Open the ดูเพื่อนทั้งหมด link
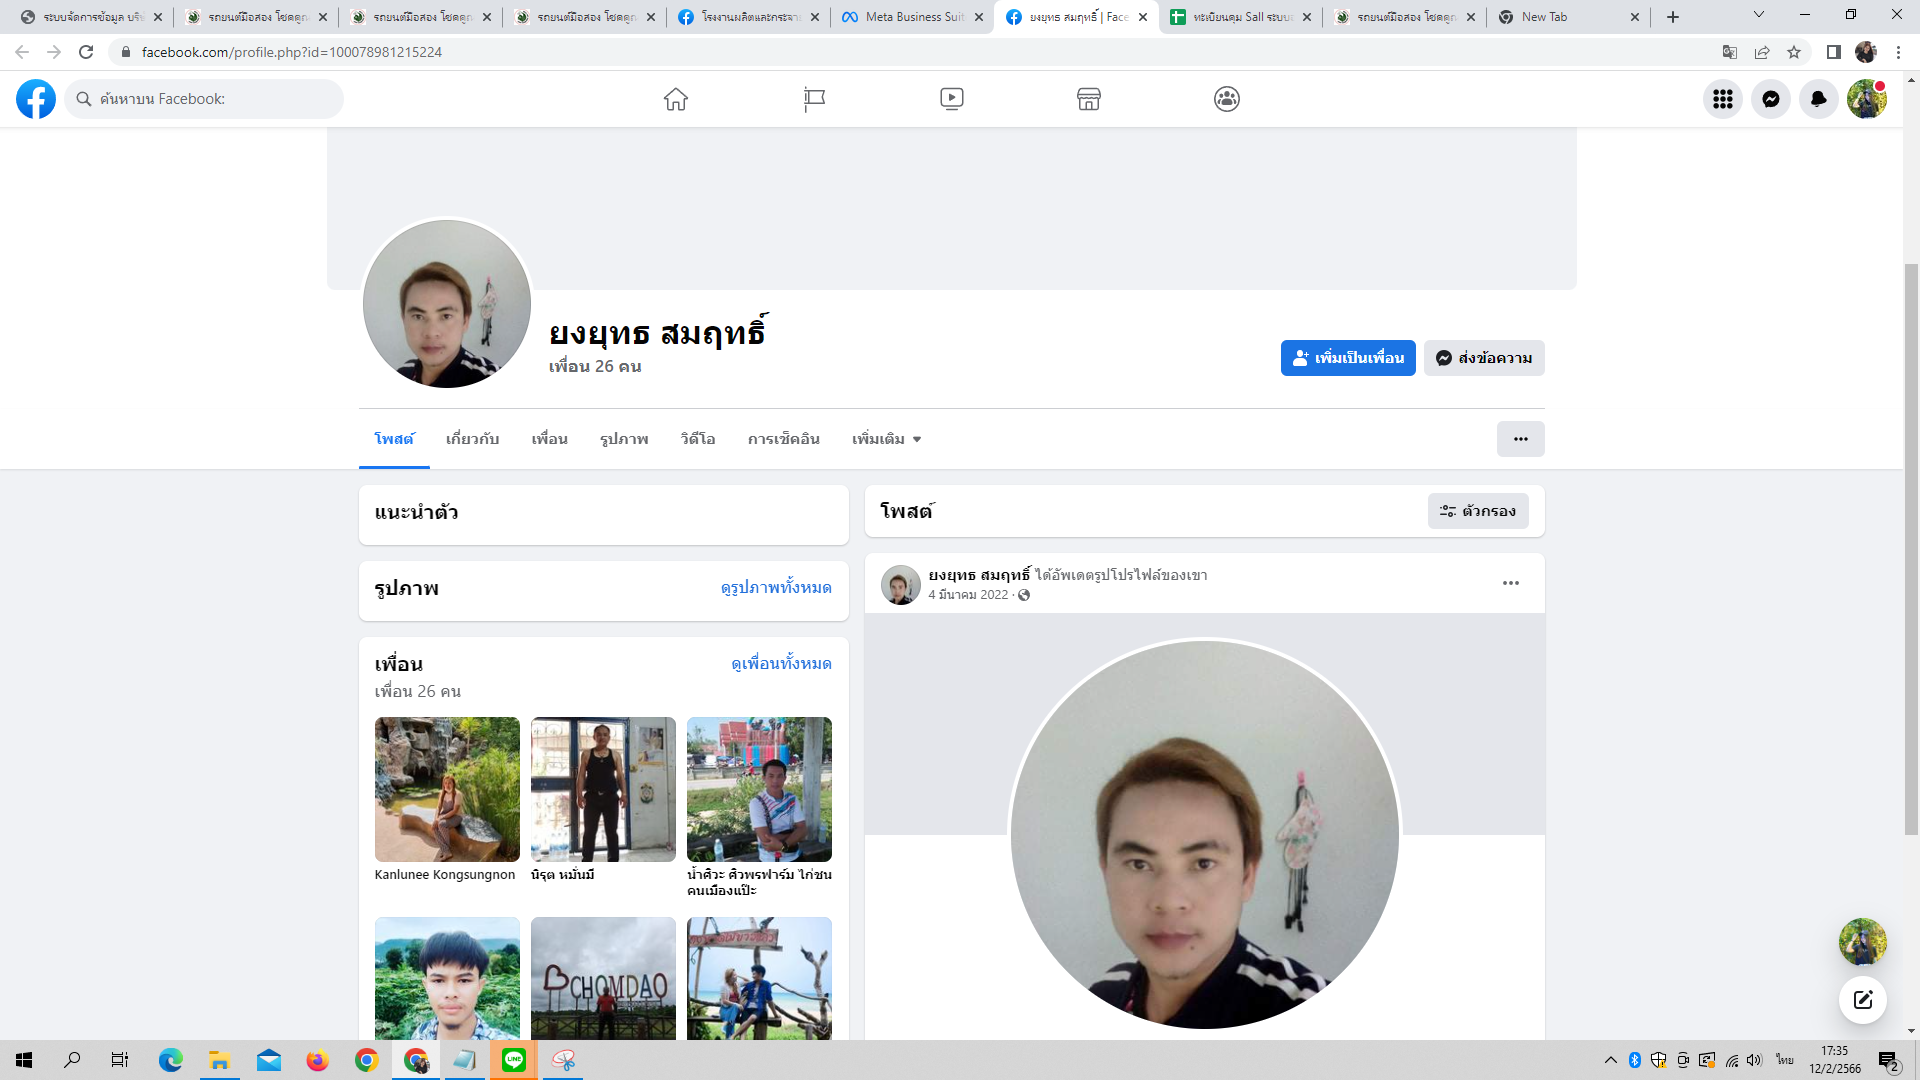Viewport: 1920px width, 1080px height. pyautogui.click(x=781, y=664)
